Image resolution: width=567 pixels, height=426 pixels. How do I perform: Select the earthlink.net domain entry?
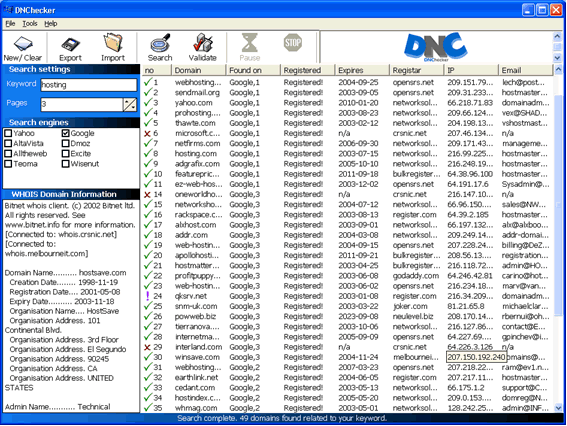coord(196,378)
